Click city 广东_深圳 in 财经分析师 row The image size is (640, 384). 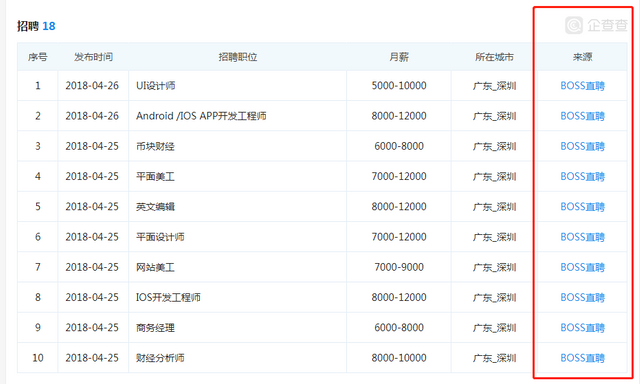click(494, 358)
